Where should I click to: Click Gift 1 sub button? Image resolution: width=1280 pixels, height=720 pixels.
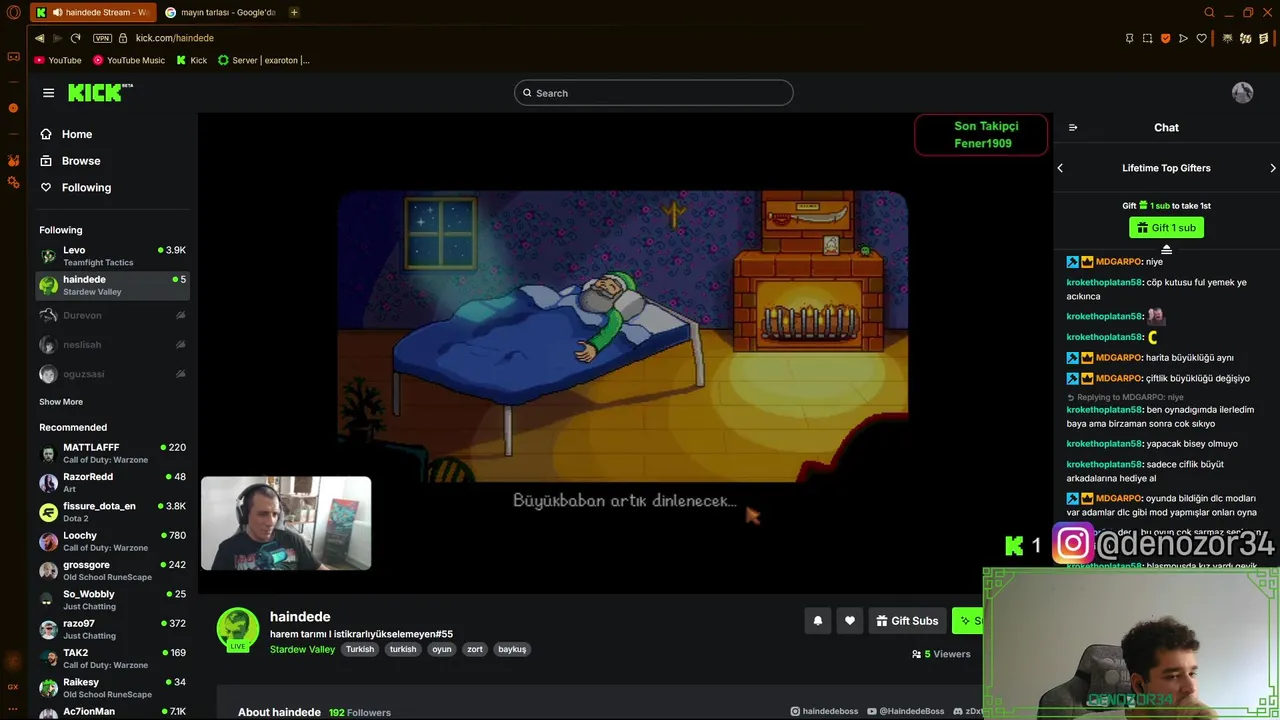(1166, 228)
